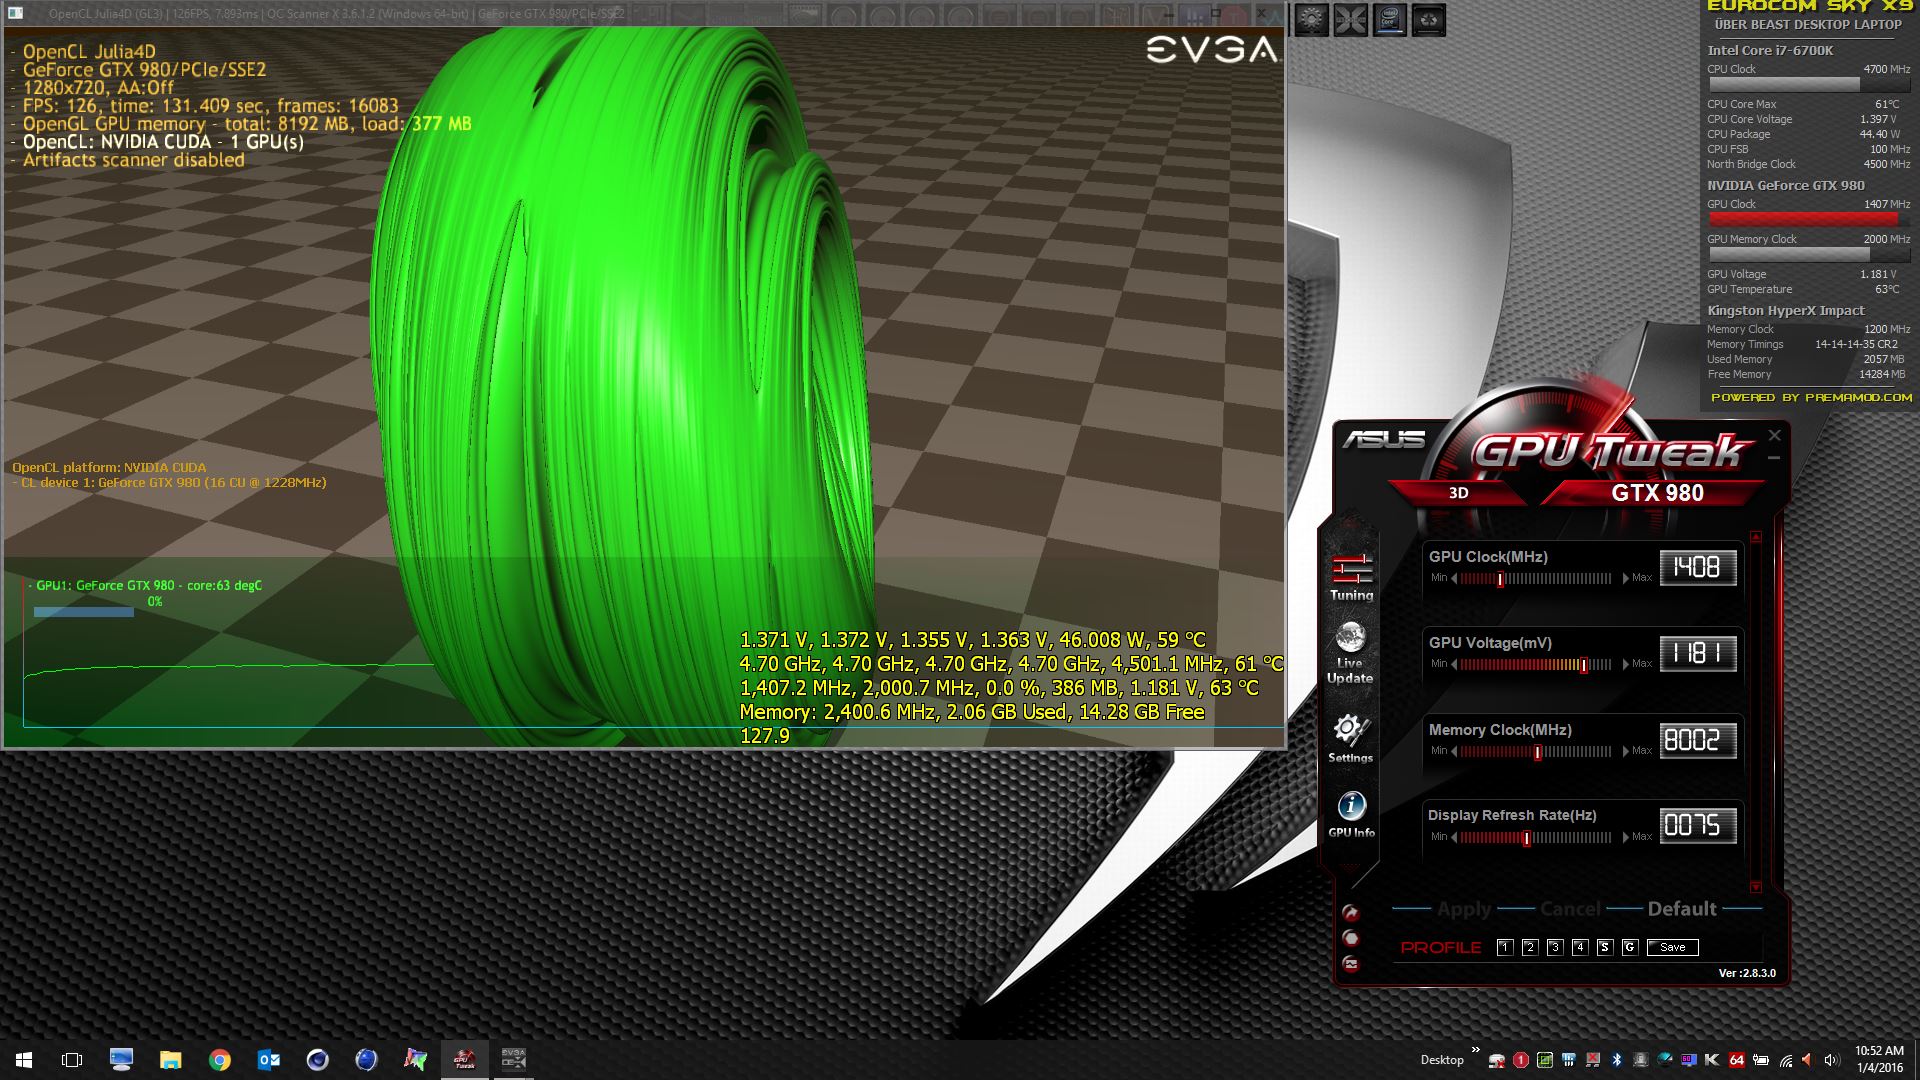
Task: Click the Min arrow of Display Refresh Rate slider
Action: 1455,837
